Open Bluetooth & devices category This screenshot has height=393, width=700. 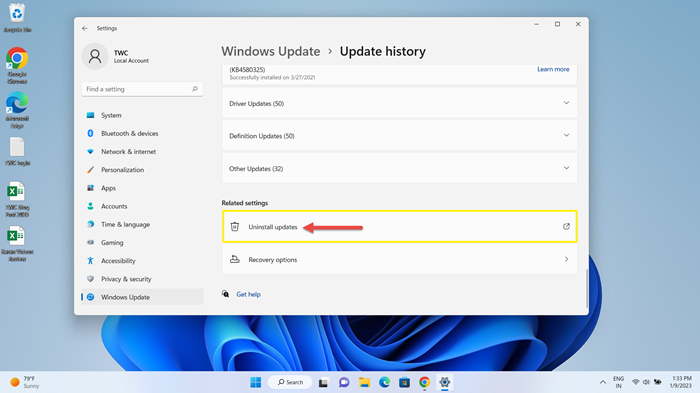pyautogui.click(x=142, y=134)
